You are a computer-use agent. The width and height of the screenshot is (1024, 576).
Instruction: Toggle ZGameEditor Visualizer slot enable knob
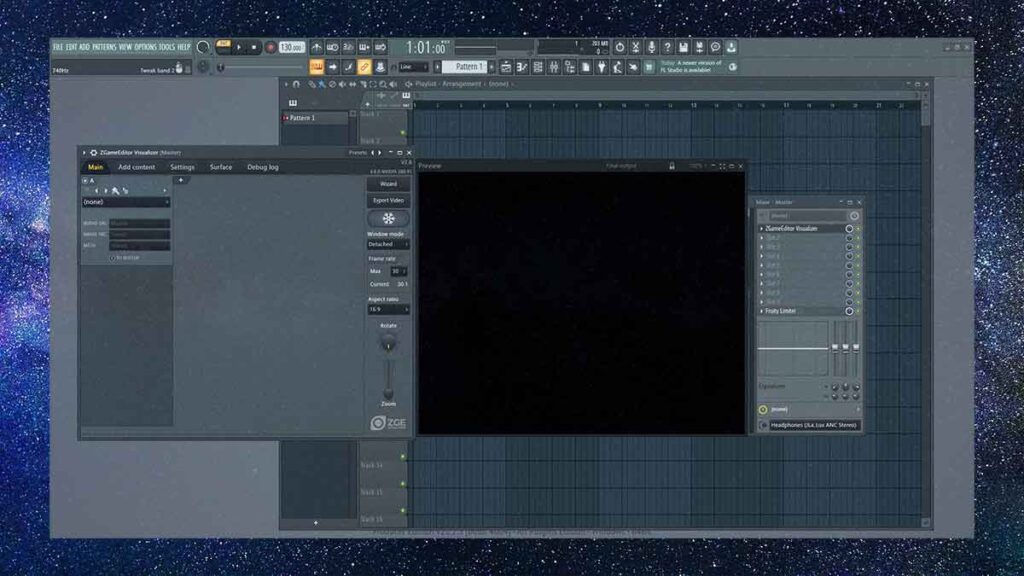(x=849, y=229)
